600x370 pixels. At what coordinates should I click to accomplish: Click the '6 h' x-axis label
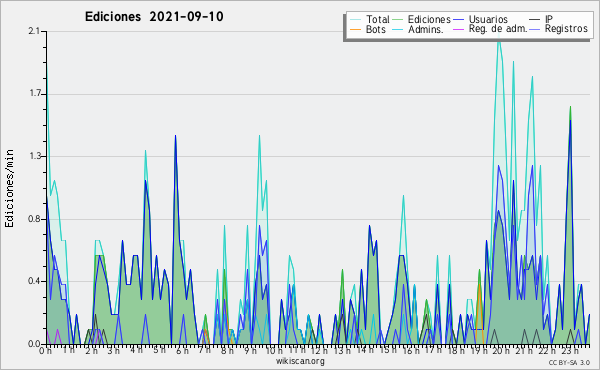(x=182, y=350)
